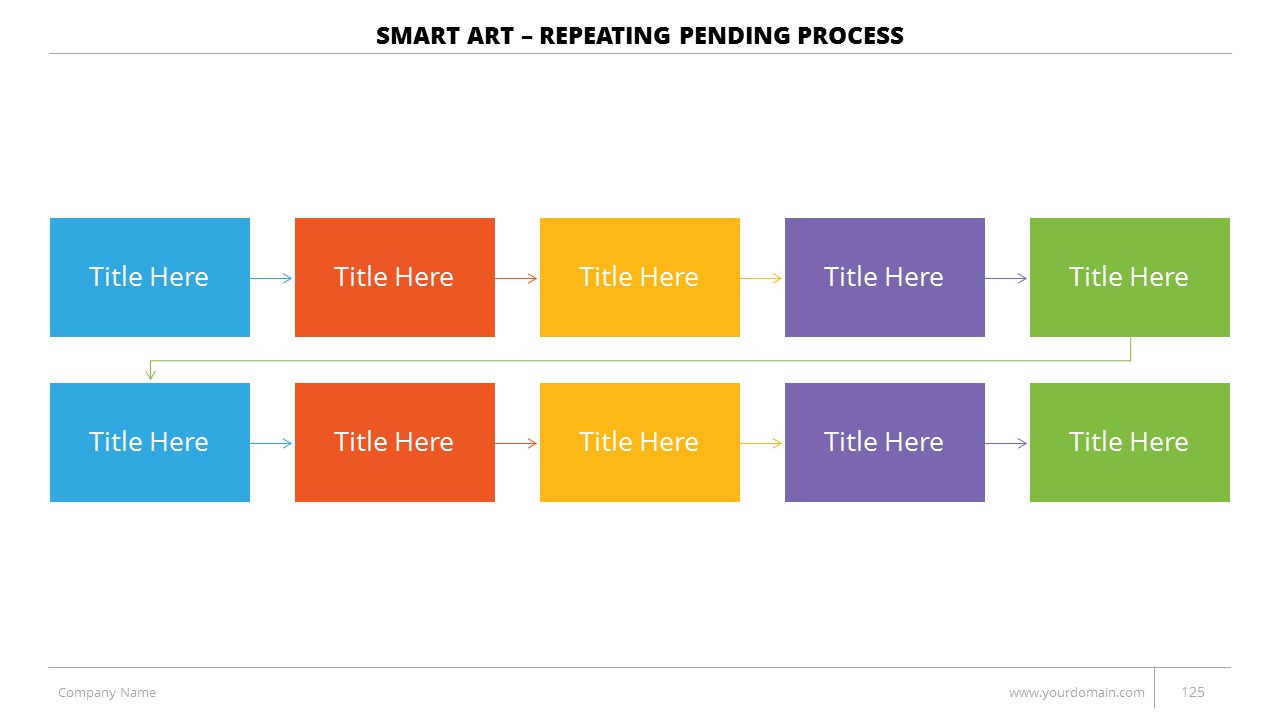Select the green box in the top row

pos(1130,277)
